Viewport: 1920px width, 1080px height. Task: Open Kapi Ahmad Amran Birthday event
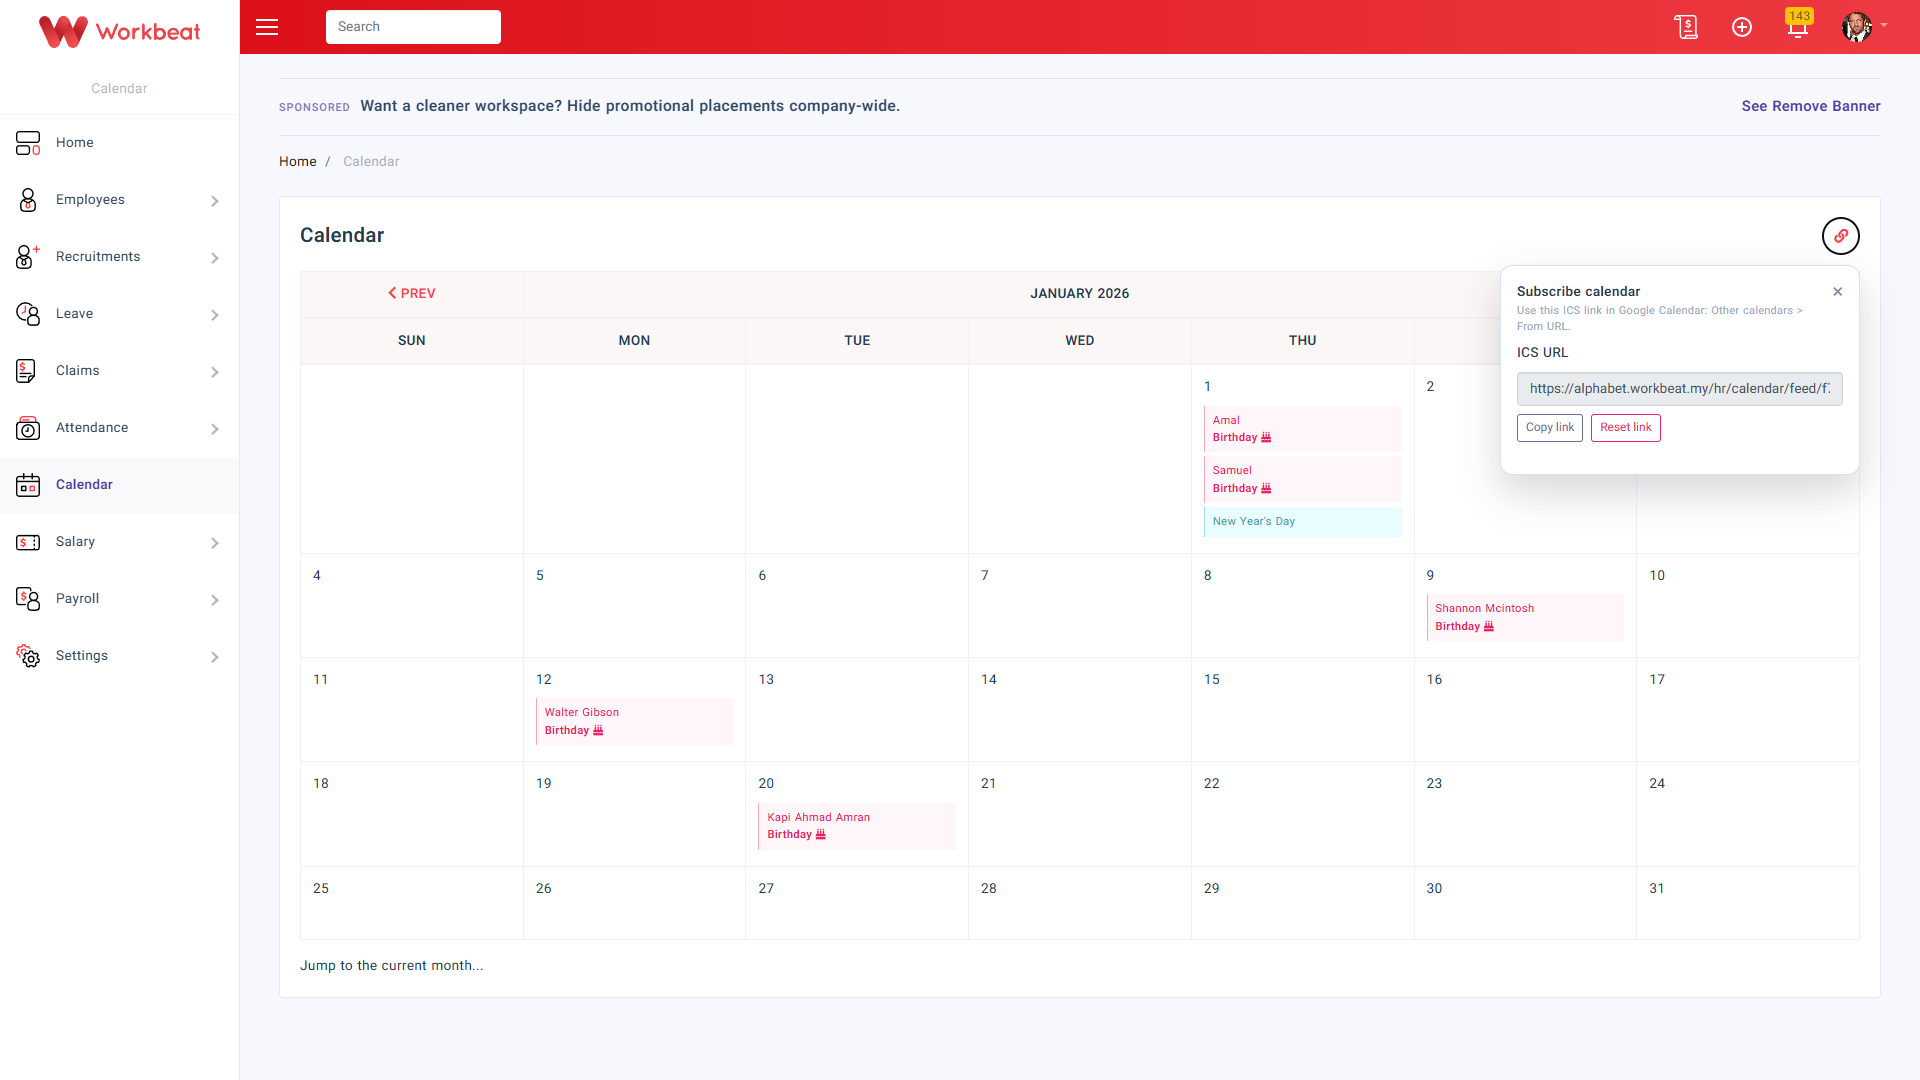(x=857, y=826)
